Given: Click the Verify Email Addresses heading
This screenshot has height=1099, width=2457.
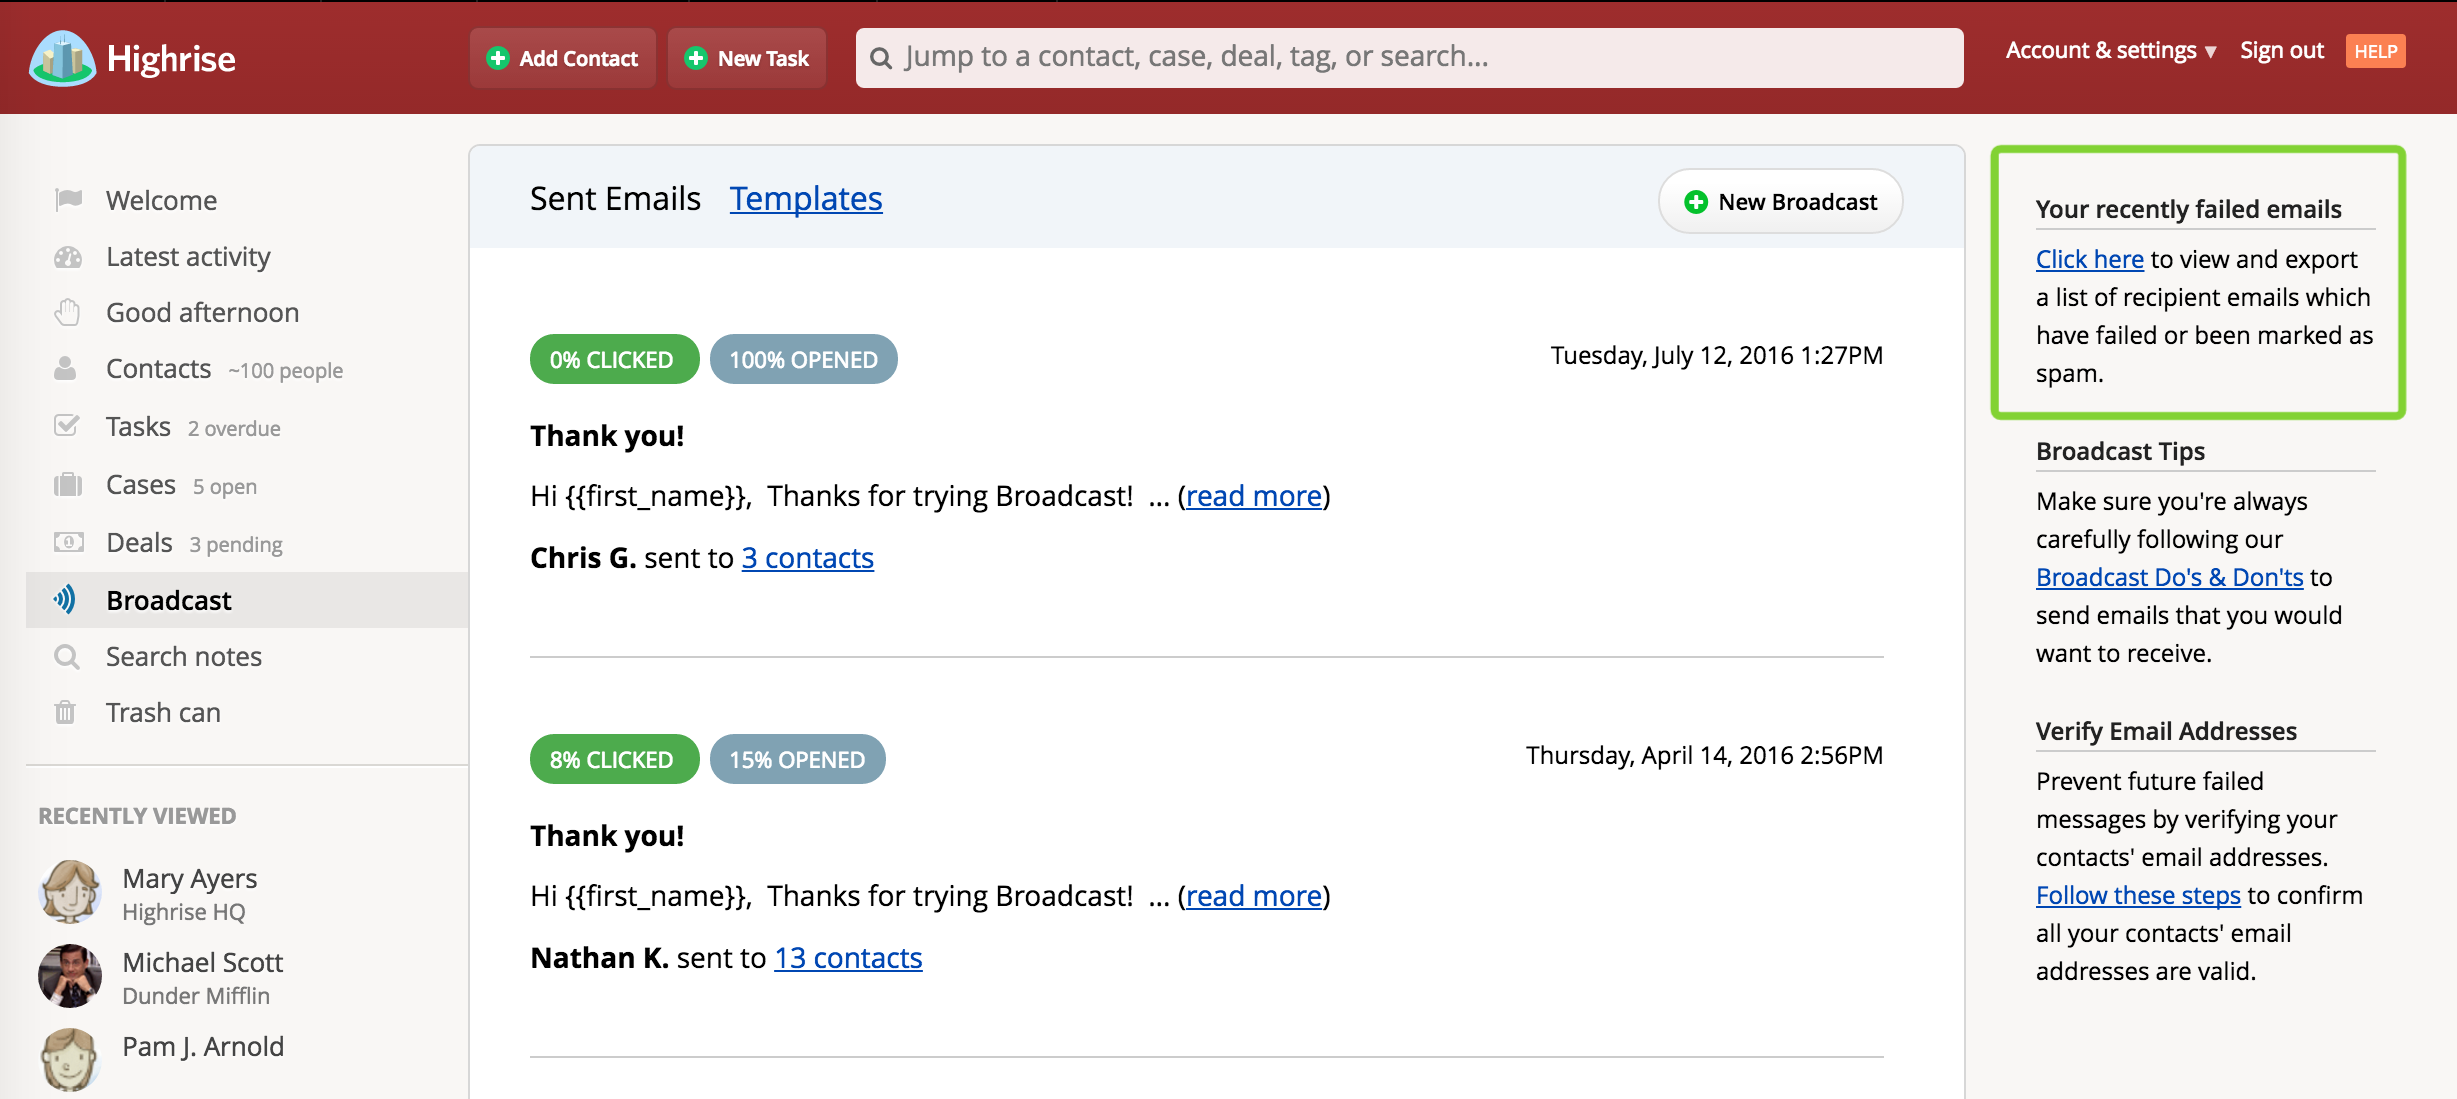Looking at the screenshot, I should 2166,731.
